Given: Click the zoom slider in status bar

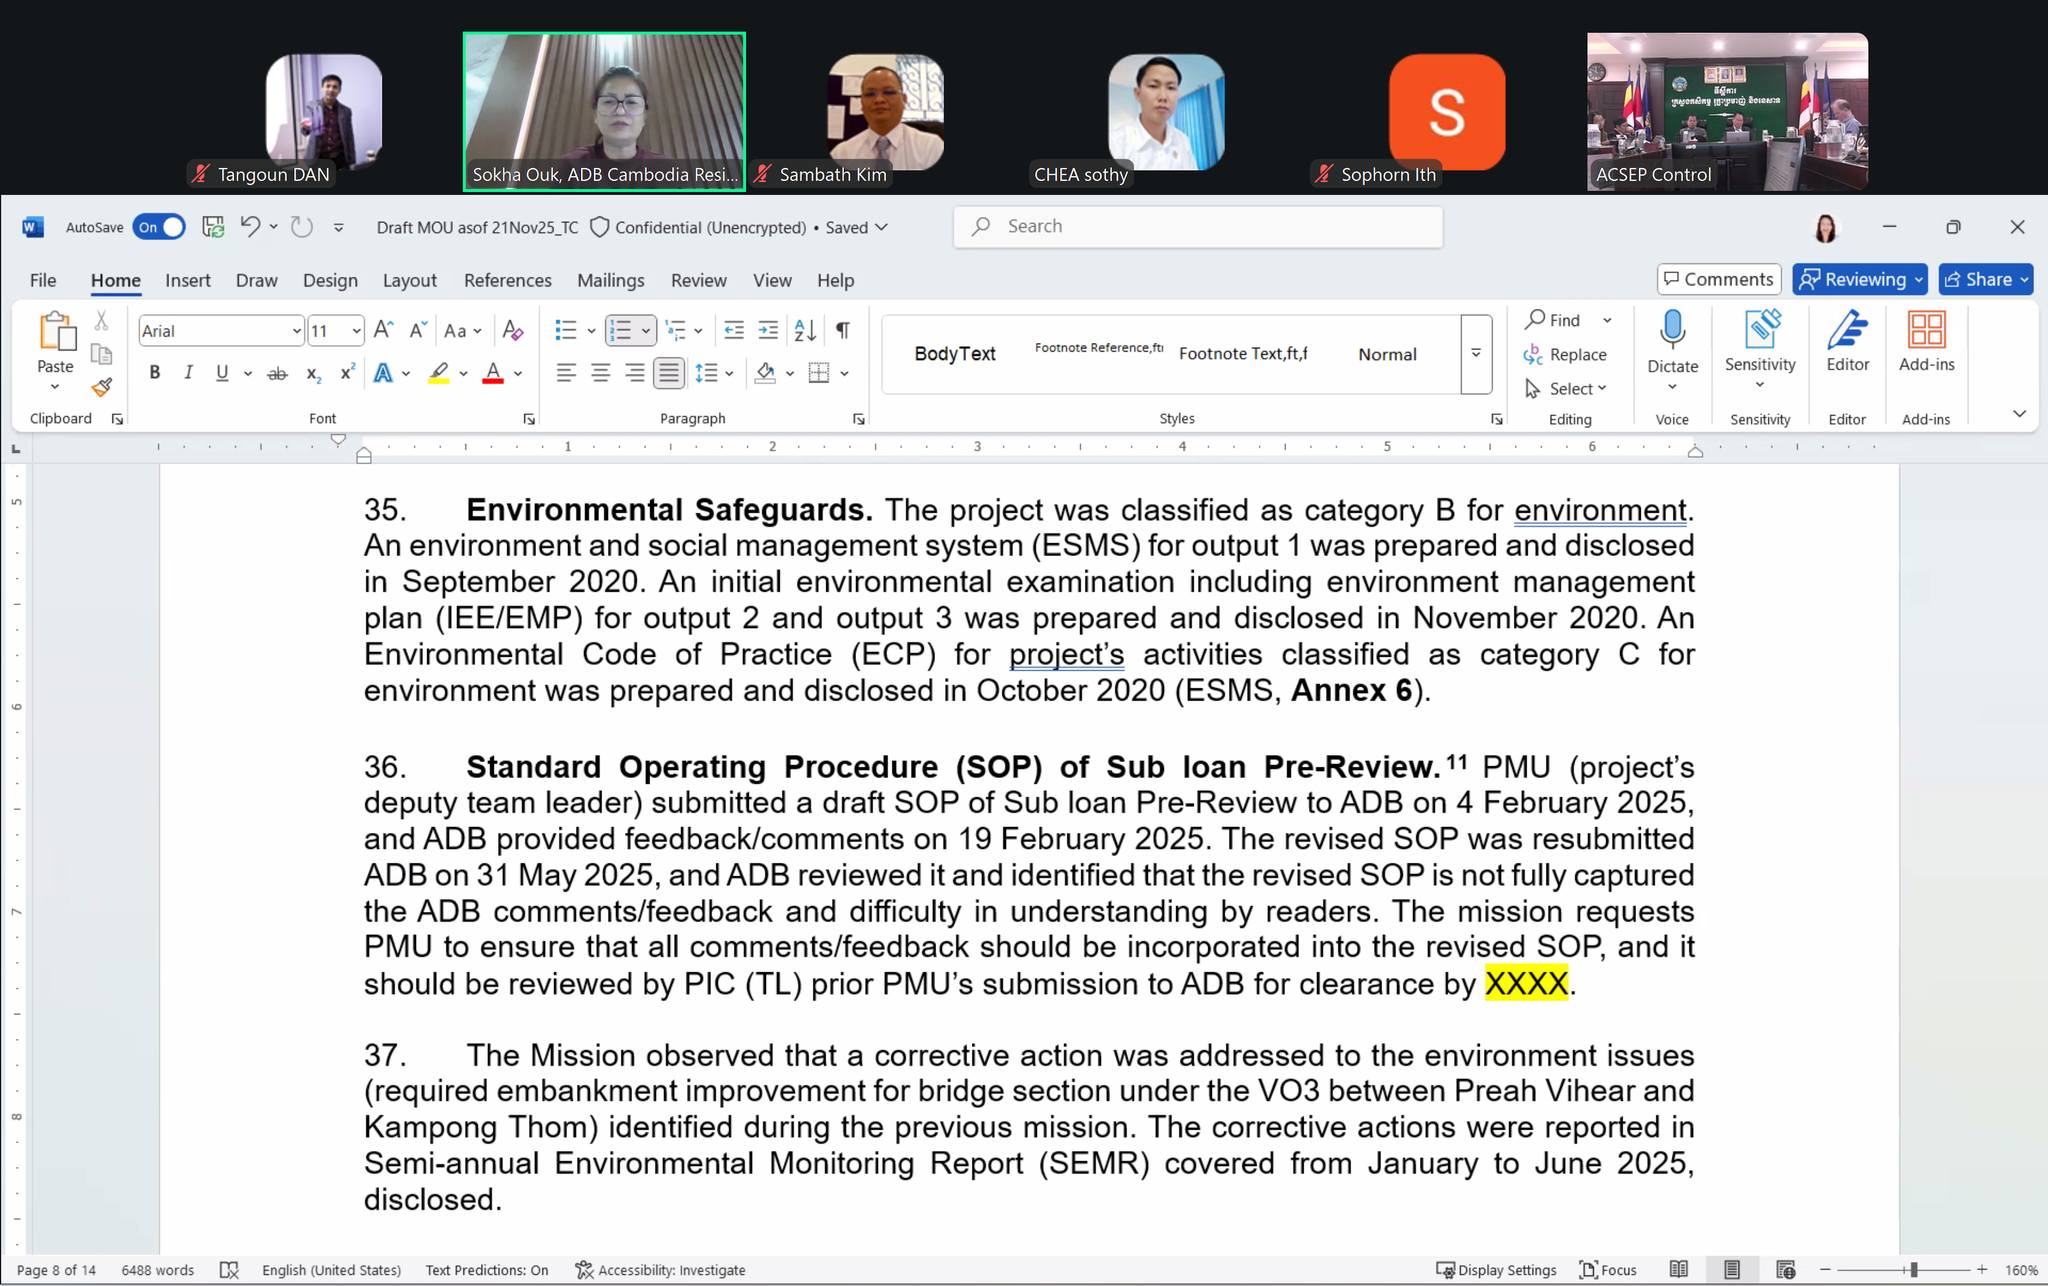Looking at the screenshot, I should click(1912, 1270).
